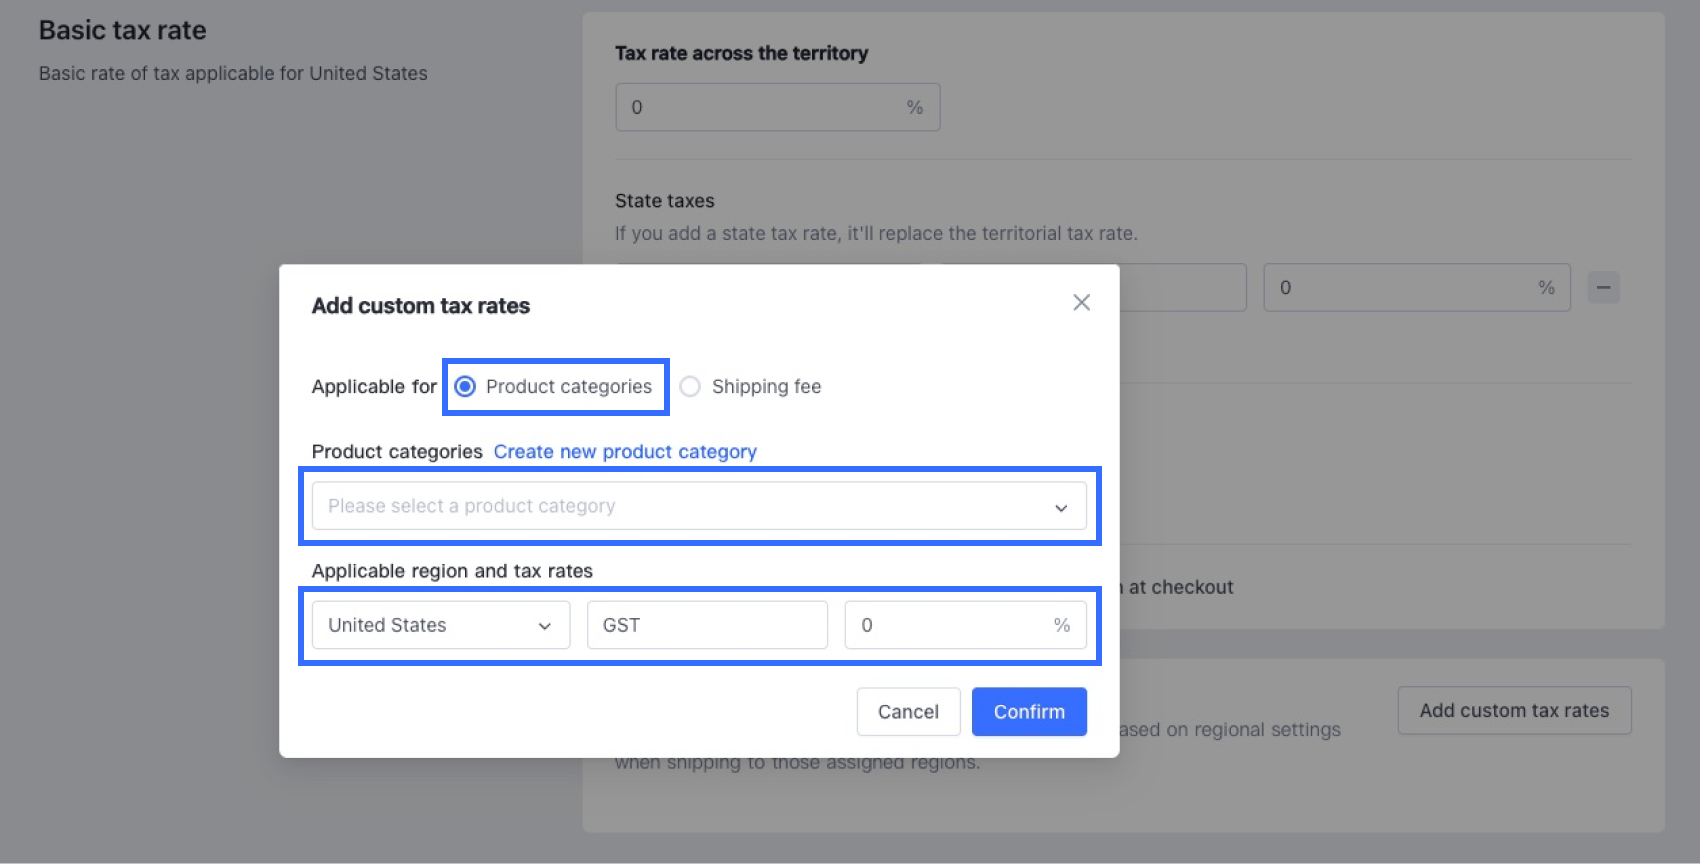The width and height of the screenshot is (1700, 864).
Task: Click the Product categories radio circle
Action: coord(465,386)
